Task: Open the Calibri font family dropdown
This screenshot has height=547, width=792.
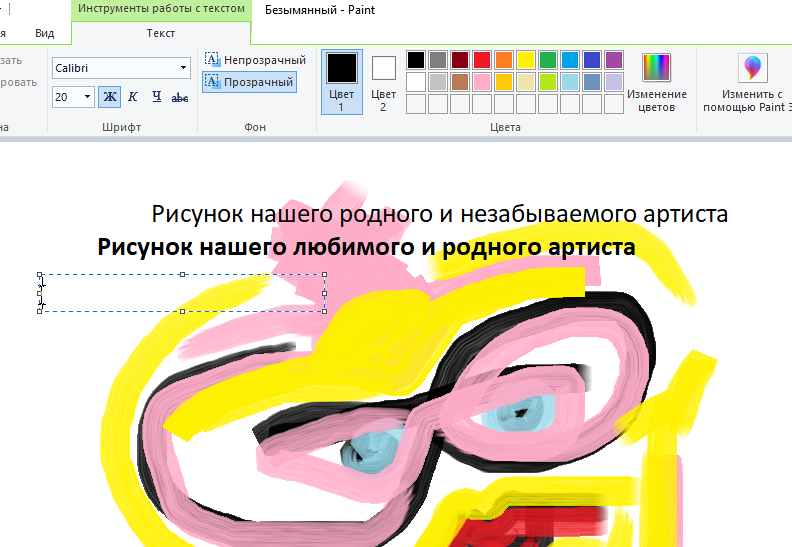Action: 183,68
